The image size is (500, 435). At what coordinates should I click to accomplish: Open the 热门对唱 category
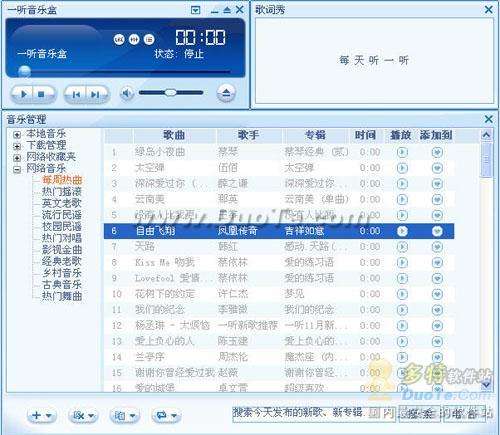(62, 238)
